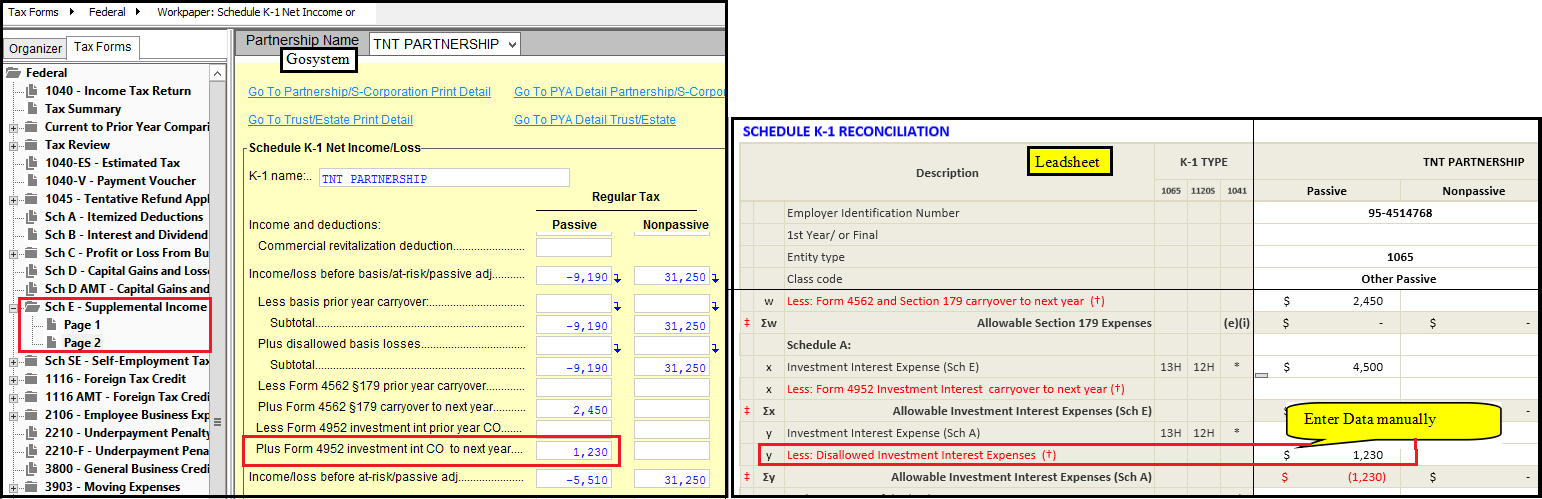The image size is (1542, 499).
Task: Expand the Sch D Capital Gains node
Action: tap(13, 271)
